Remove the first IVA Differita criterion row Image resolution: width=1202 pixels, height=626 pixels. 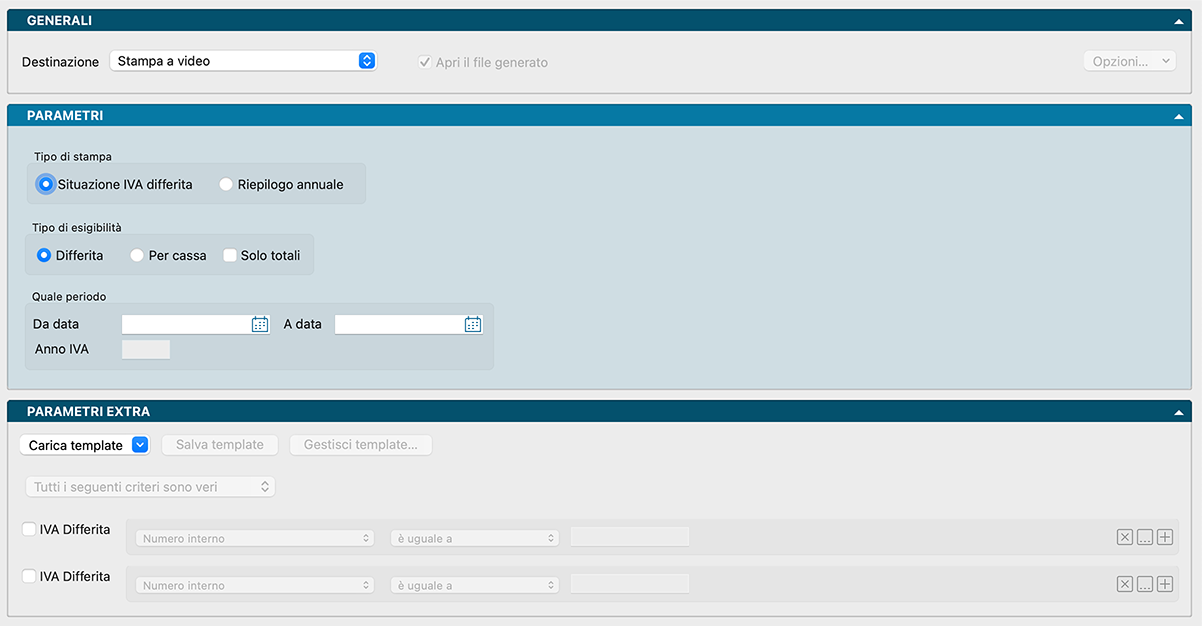1125,538
